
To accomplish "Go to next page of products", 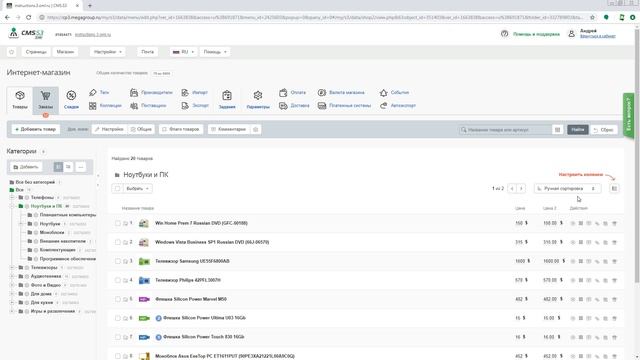I will [521, 189].
